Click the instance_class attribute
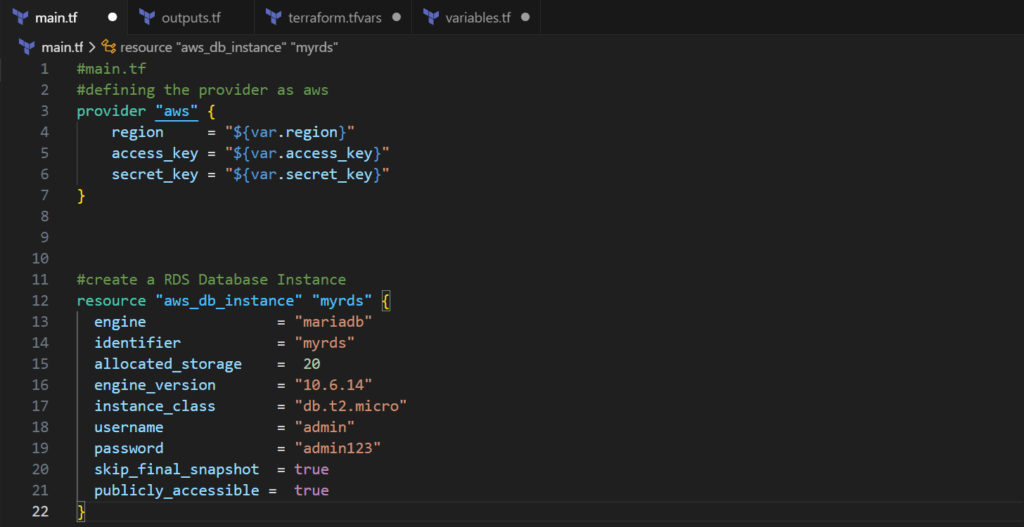The image size is (1024, 527). [x=155, y=406]
